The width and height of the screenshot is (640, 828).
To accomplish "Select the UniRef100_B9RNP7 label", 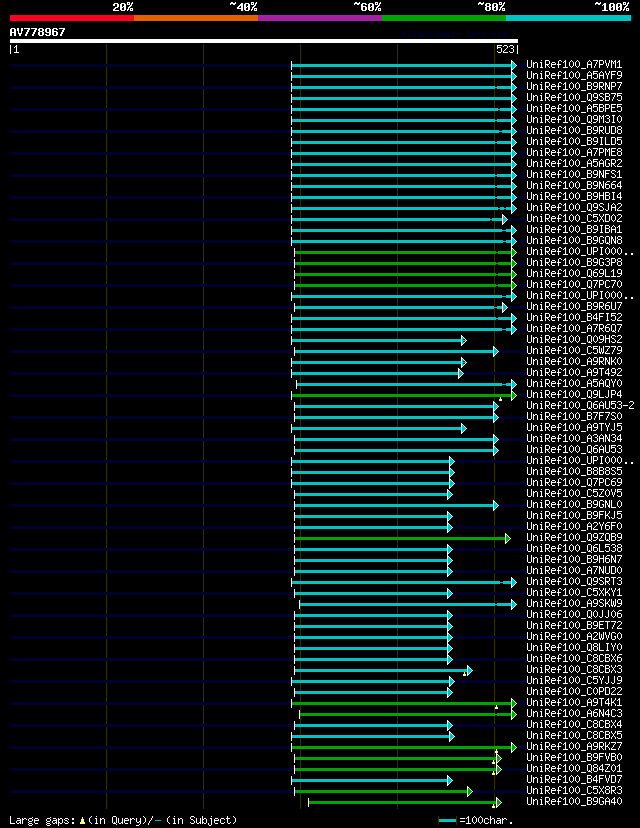I will tap(574, 86).
